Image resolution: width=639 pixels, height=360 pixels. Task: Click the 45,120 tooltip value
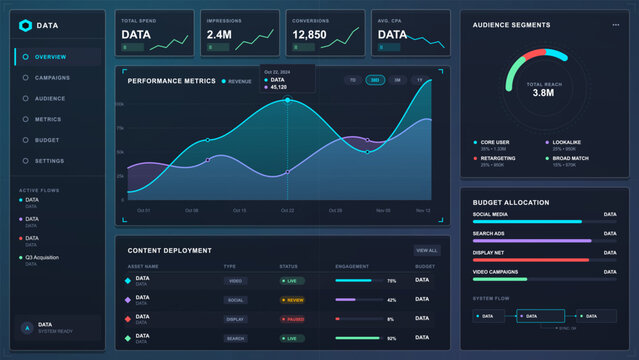(279, 87)
